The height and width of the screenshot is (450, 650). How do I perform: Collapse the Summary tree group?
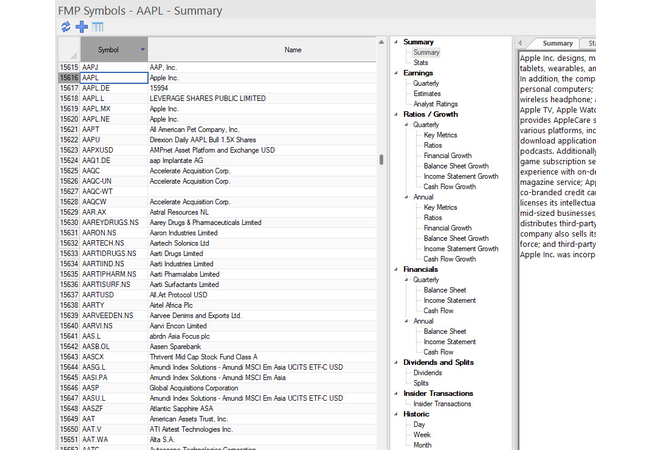click(x=396, y=42)
